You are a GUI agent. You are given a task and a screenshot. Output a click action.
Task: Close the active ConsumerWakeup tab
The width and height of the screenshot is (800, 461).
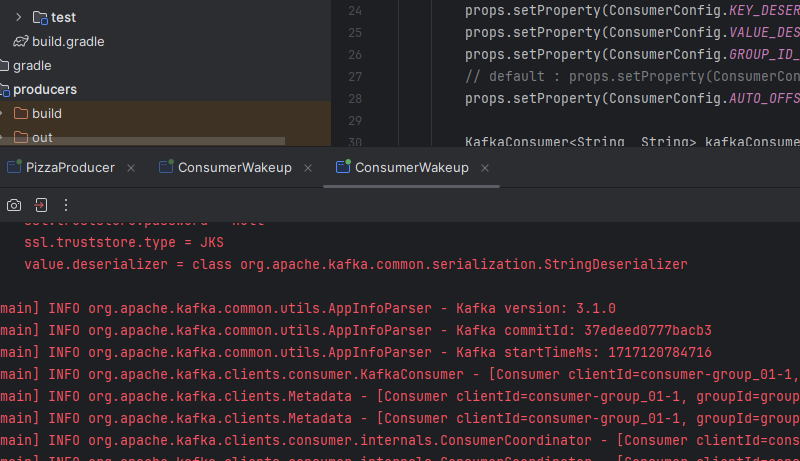[485, 168]
